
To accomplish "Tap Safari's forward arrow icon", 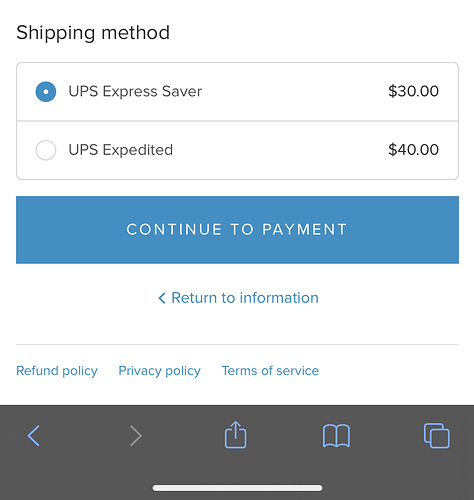I will 136,435.
